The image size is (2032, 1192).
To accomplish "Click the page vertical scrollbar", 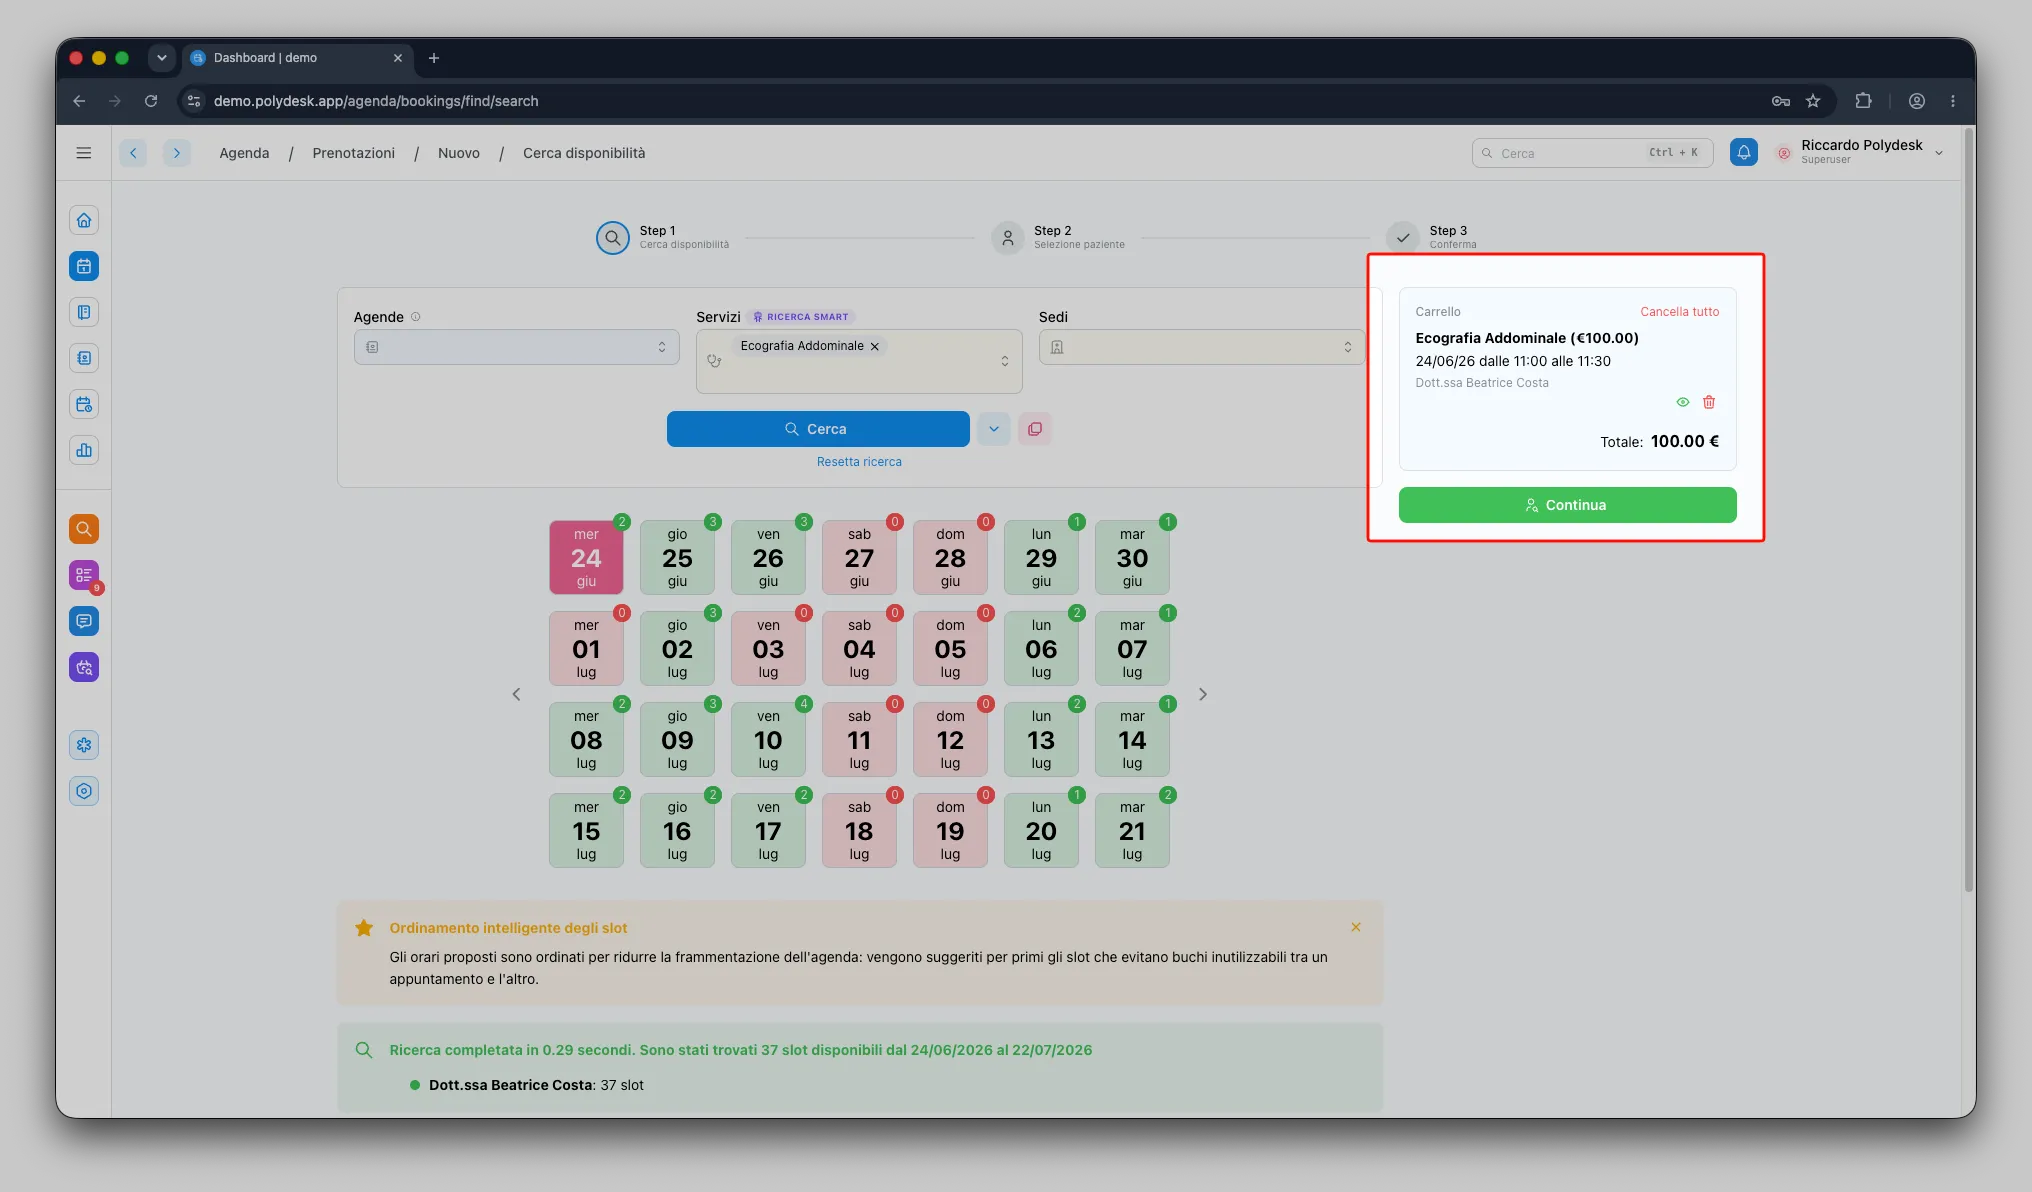I will pos(1968,510).
